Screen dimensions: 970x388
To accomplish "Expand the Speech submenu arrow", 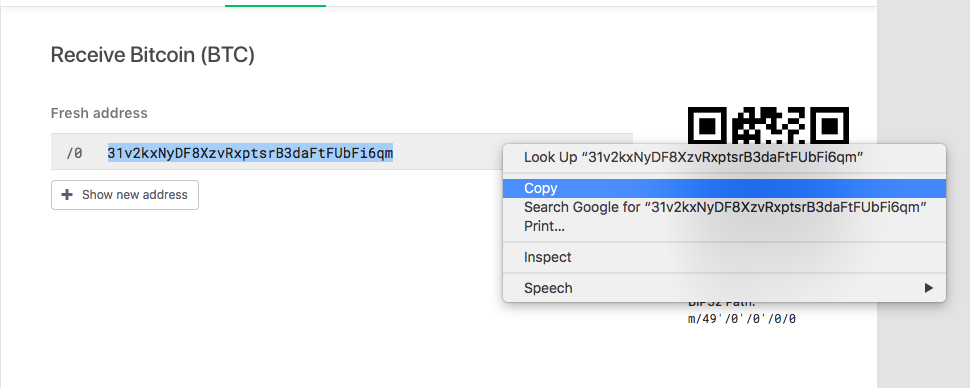I will 928,288.
